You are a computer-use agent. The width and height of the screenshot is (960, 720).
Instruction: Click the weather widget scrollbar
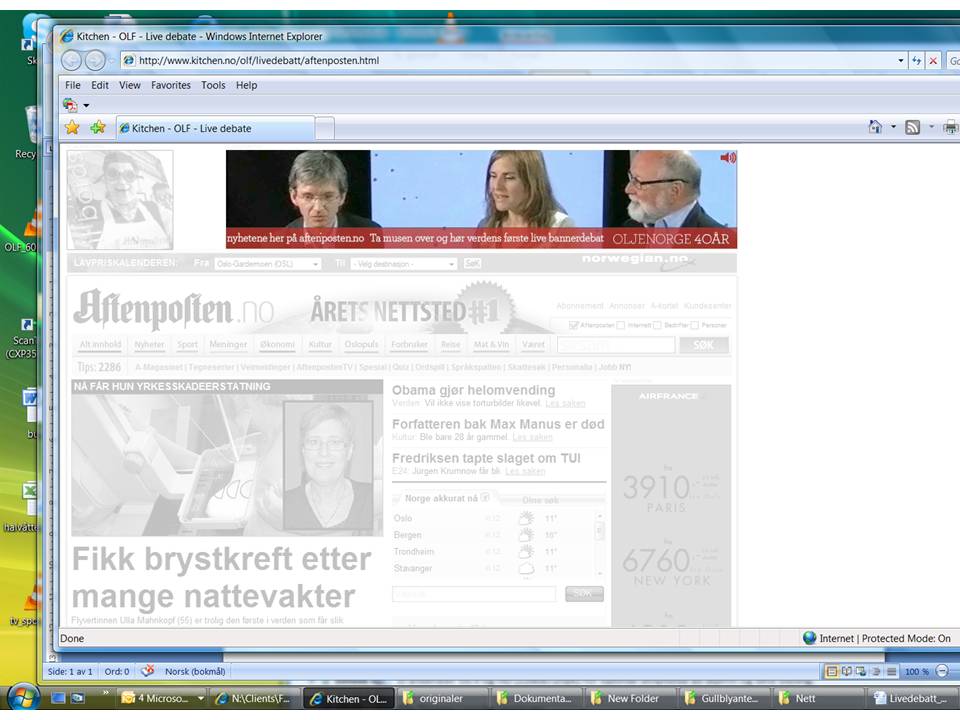(x=599, y=544)
